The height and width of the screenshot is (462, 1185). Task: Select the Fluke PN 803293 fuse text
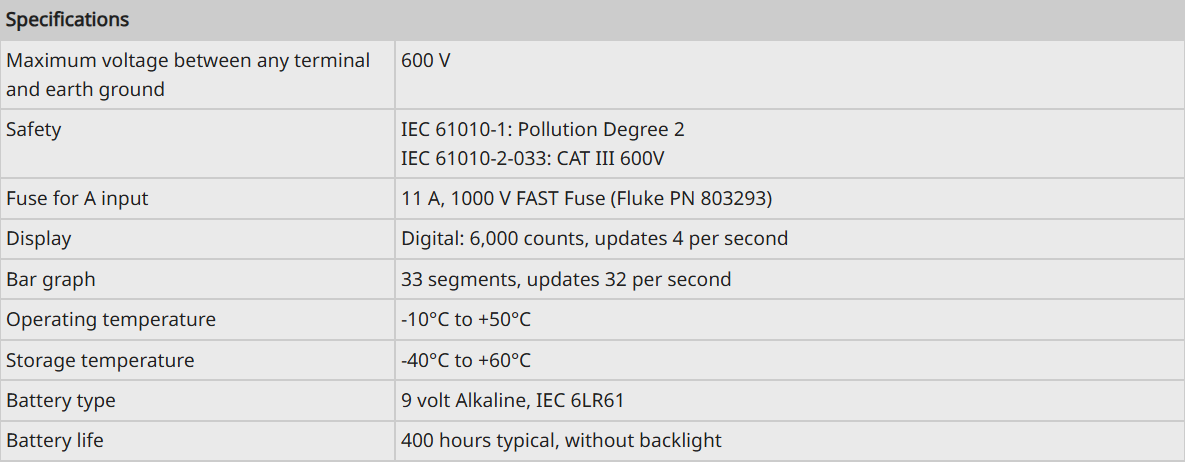click(x=695, y=199)
